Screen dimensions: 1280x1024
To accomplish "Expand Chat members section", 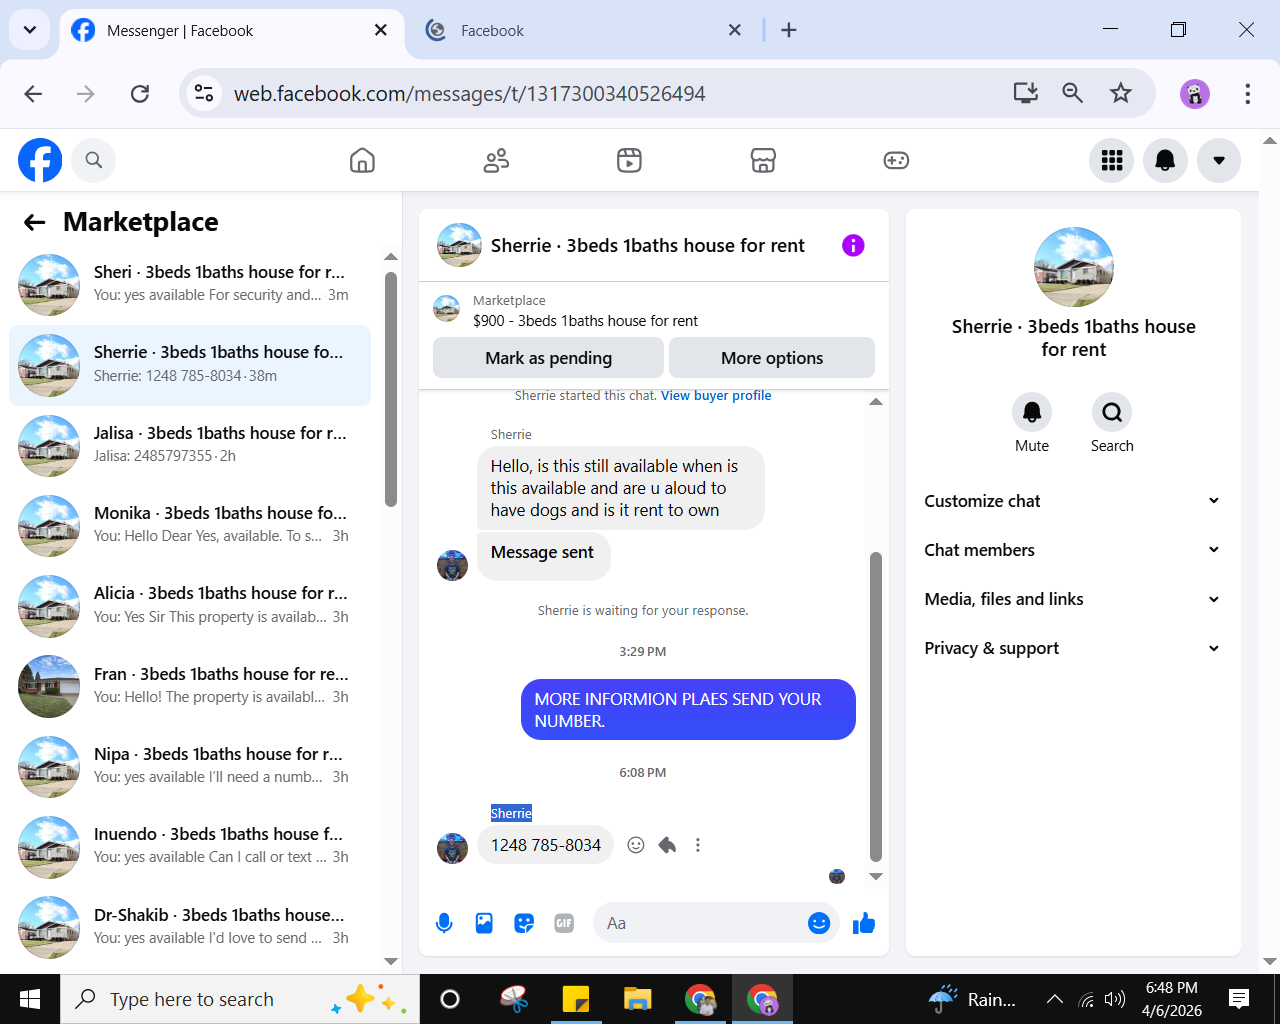I will (1073, 550).
